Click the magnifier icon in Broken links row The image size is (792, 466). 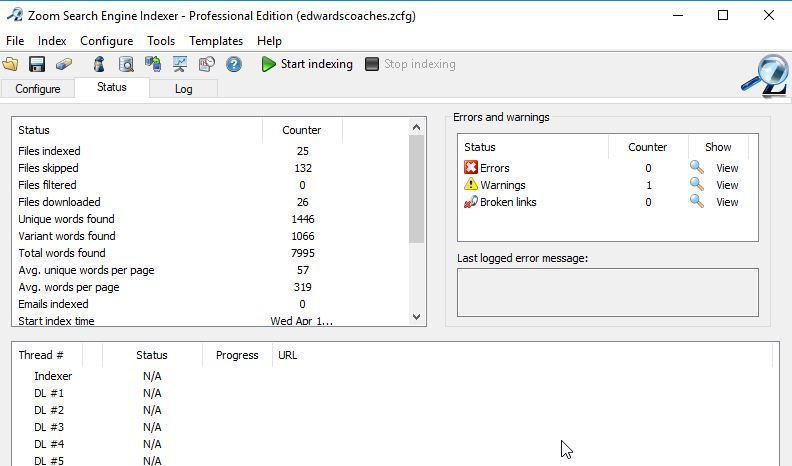point(697,201)
